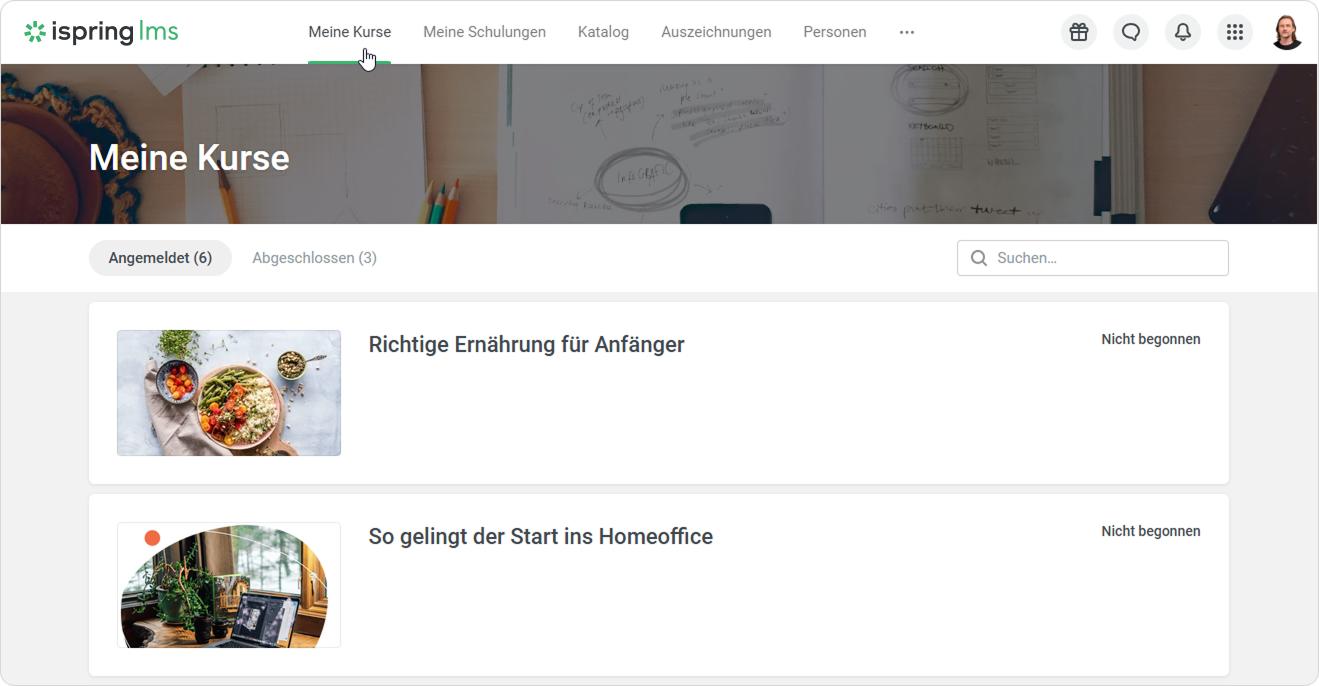1319x686 pixels.
Task: Open the apps grid icon
Action: pyautogui.click(x=1234, y=32)
